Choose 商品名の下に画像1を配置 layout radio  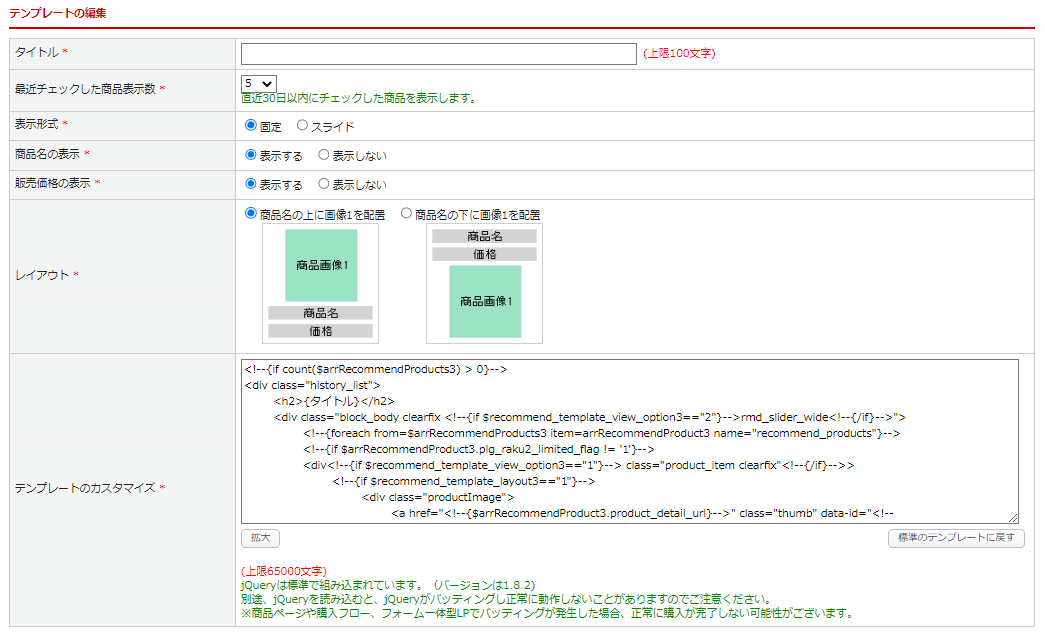pyautogui.click(x=407, y=213)
